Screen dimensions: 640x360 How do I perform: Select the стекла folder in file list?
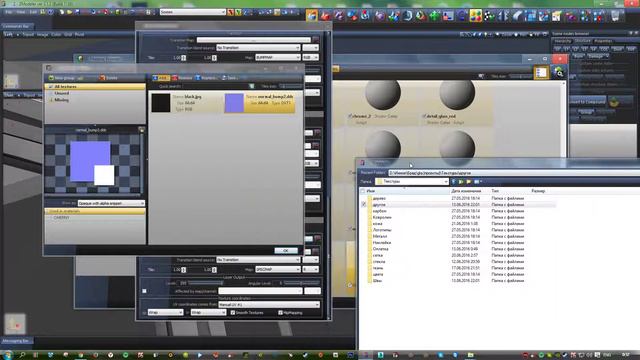pos(379,262)
